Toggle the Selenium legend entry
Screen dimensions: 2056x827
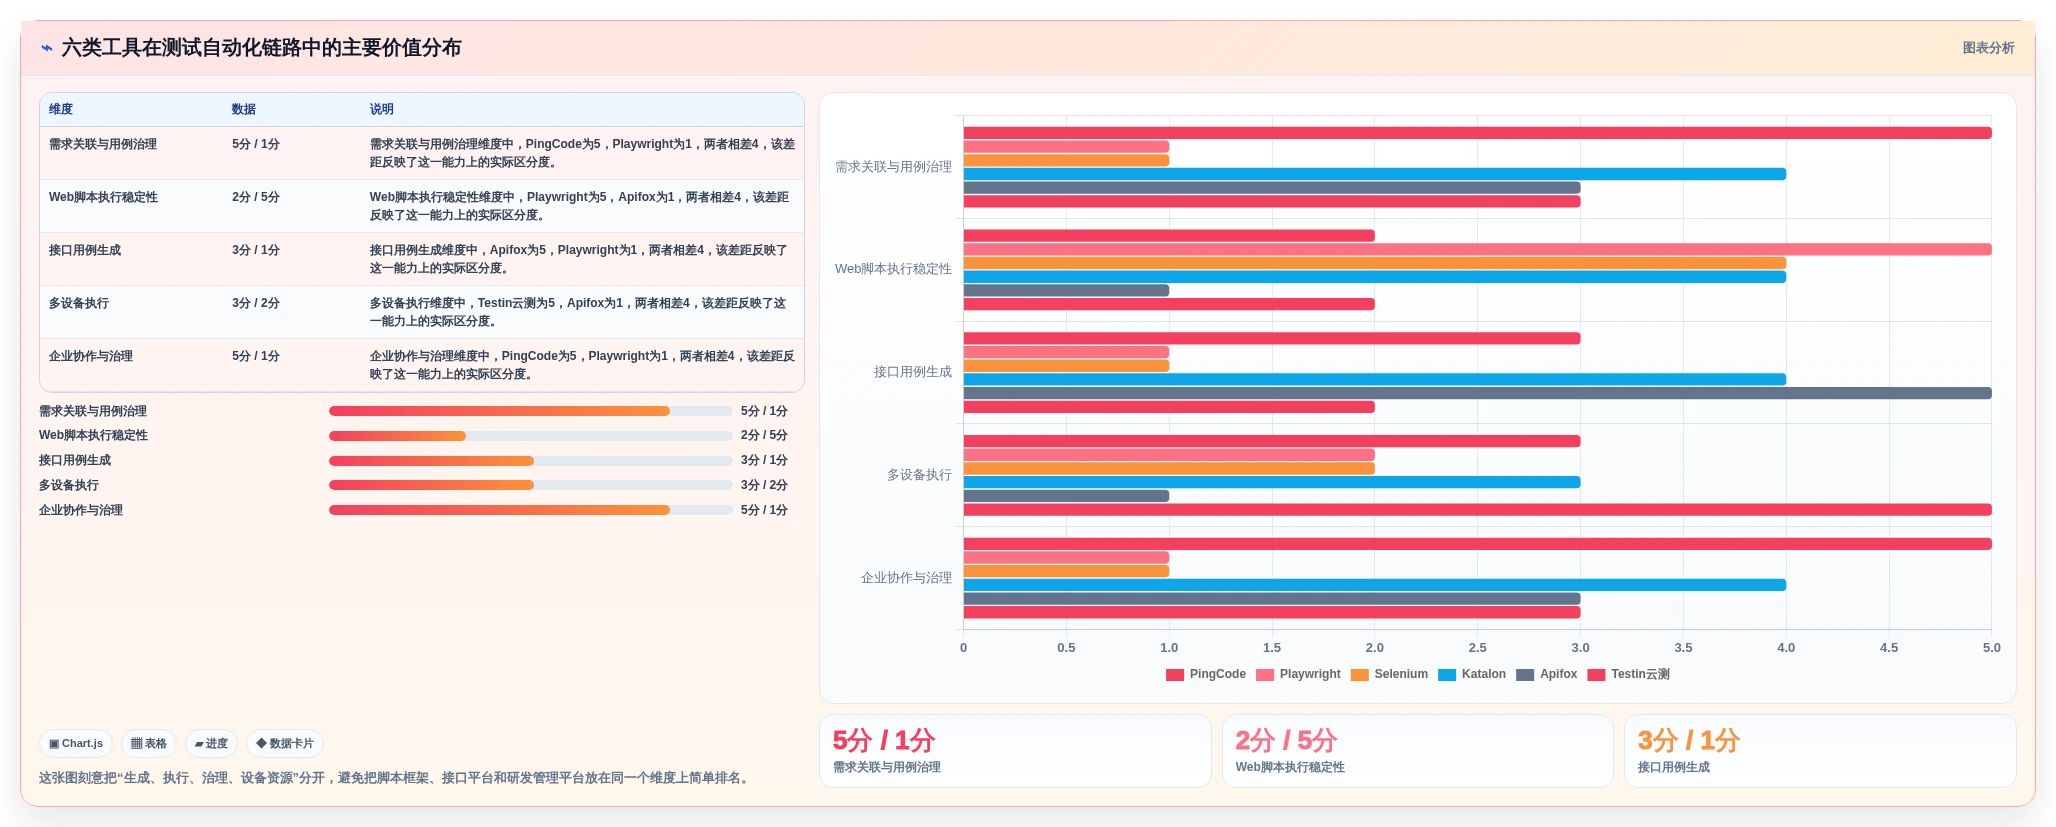pos(1389,674)
